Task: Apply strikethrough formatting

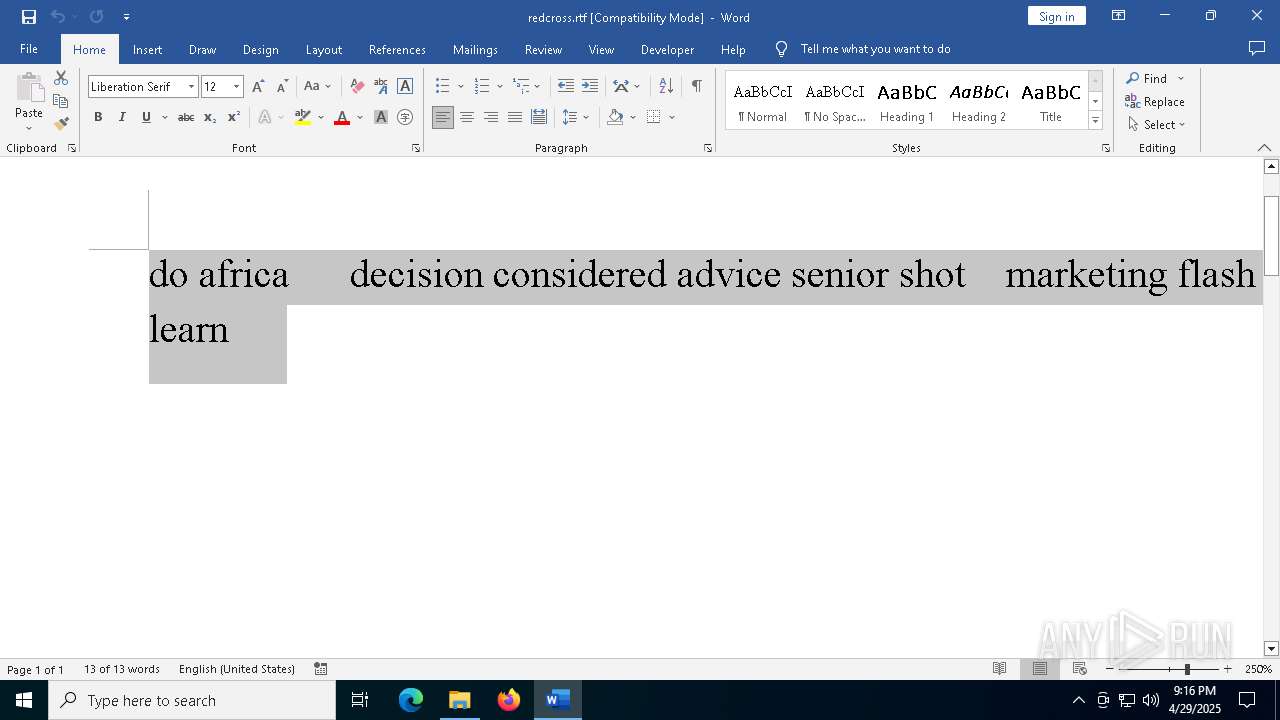Action: 185,118
